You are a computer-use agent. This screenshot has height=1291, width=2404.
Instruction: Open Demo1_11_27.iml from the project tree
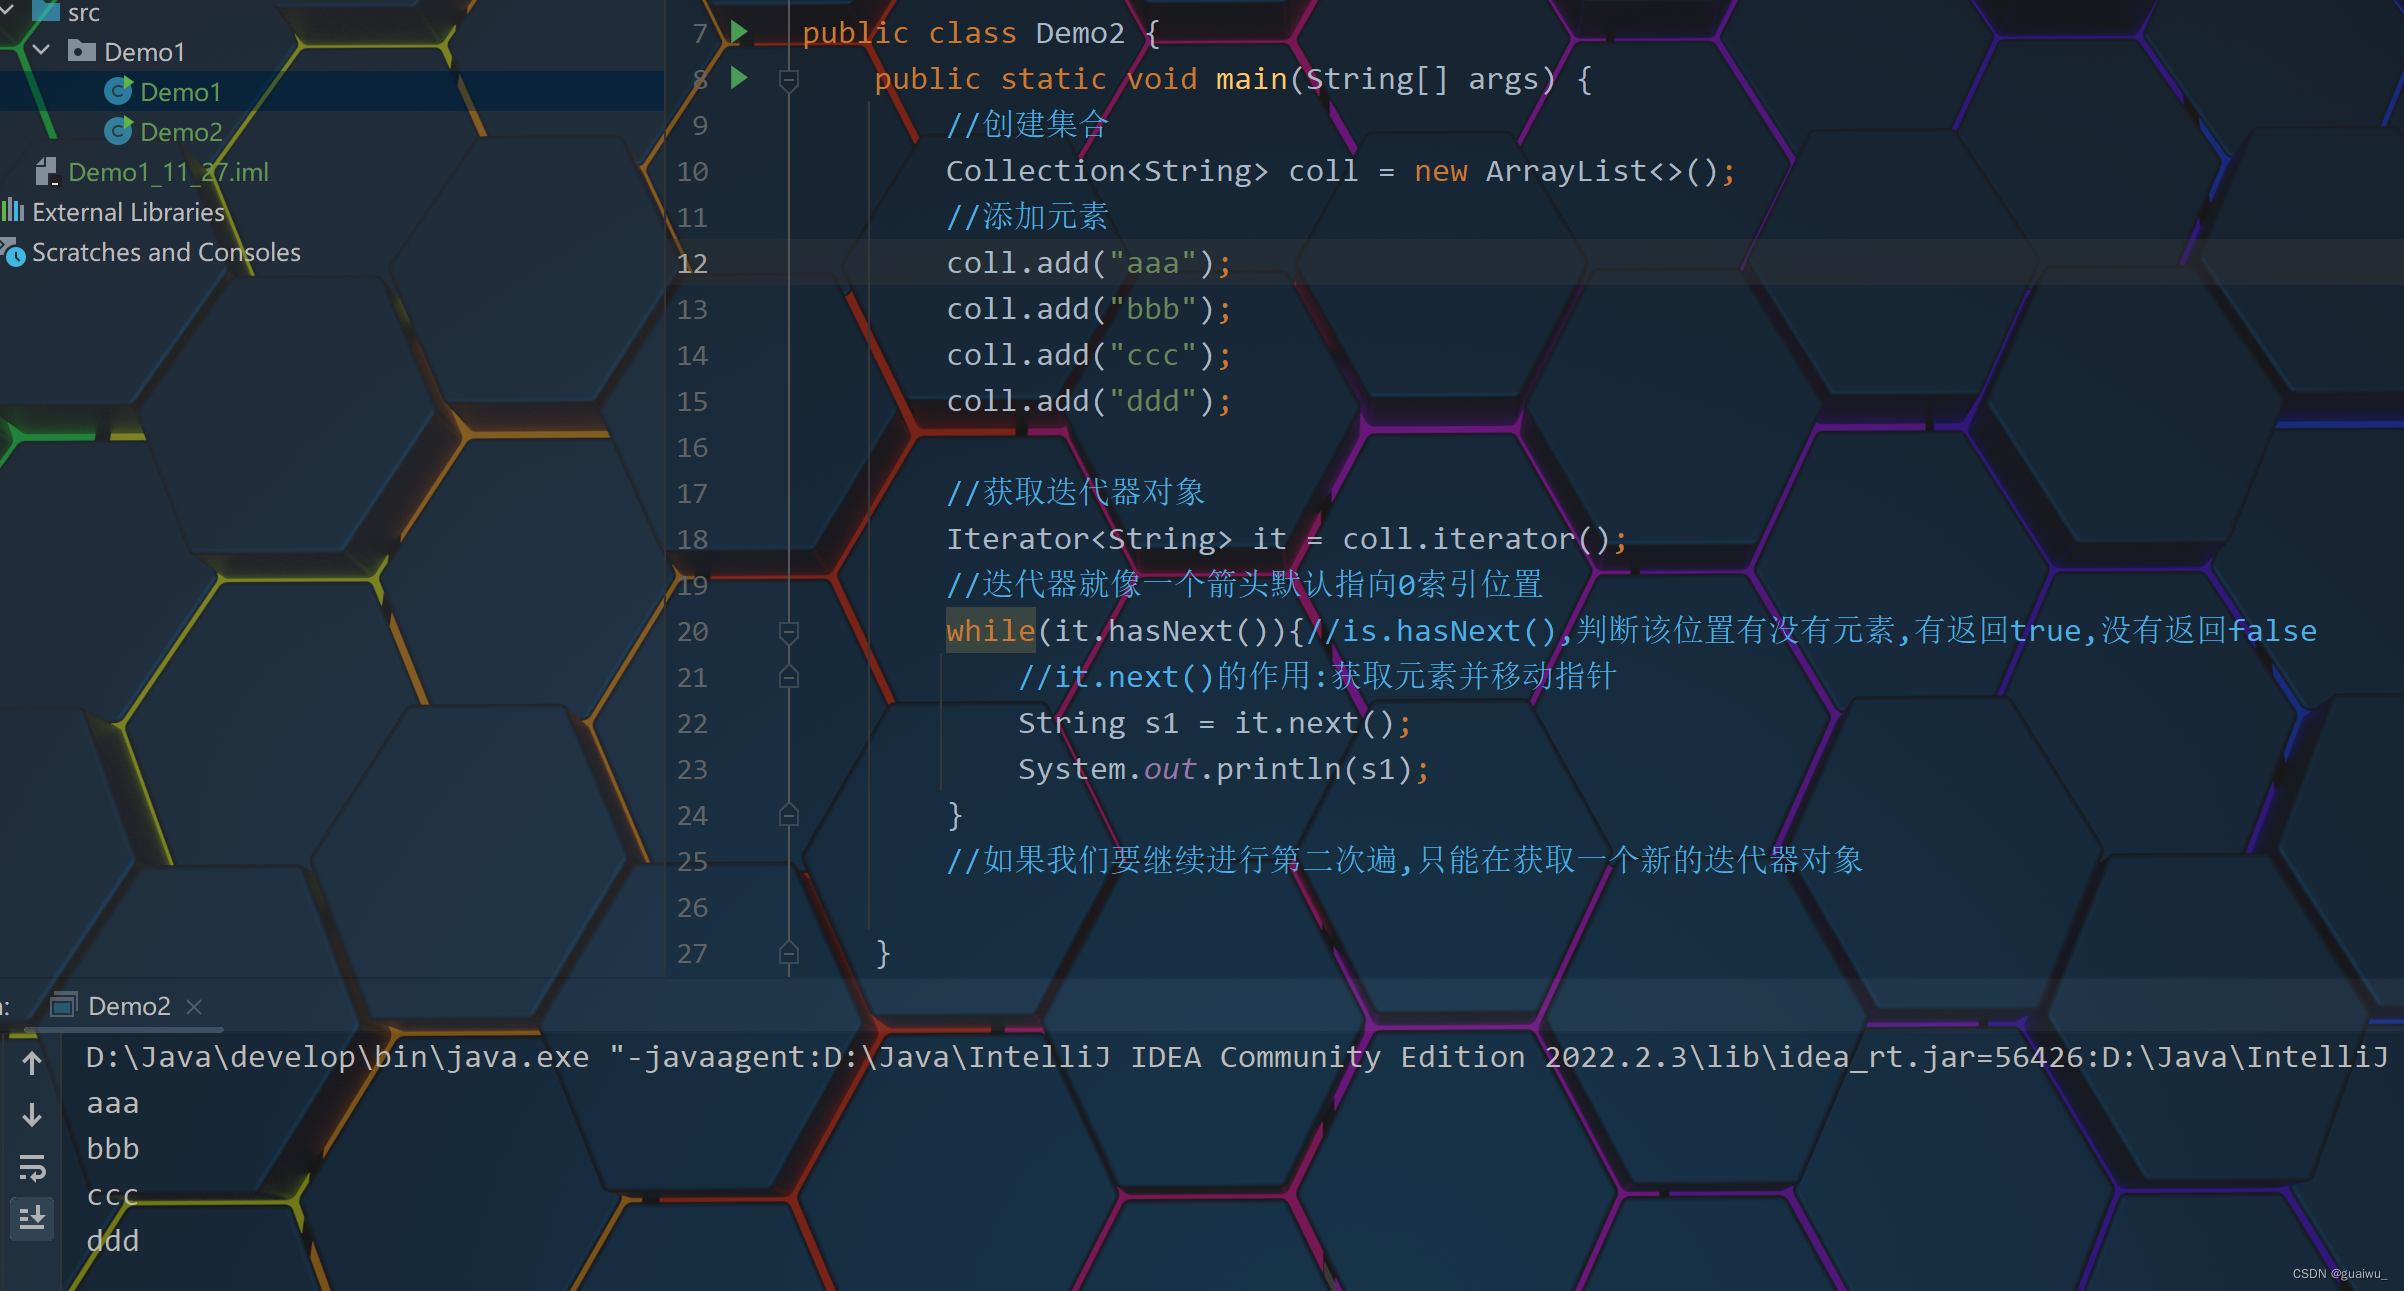click(x=168, y=171)
